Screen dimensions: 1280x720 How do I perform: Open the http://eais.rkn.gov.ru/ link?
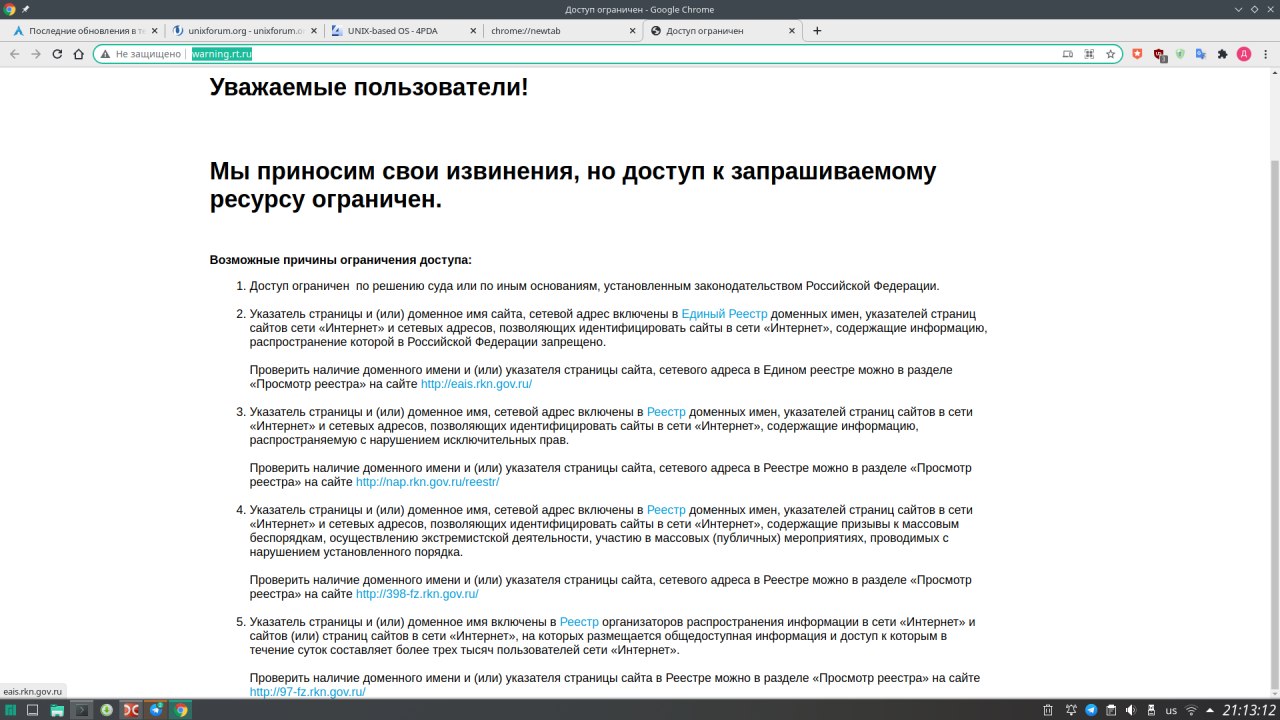click(476, 384)
